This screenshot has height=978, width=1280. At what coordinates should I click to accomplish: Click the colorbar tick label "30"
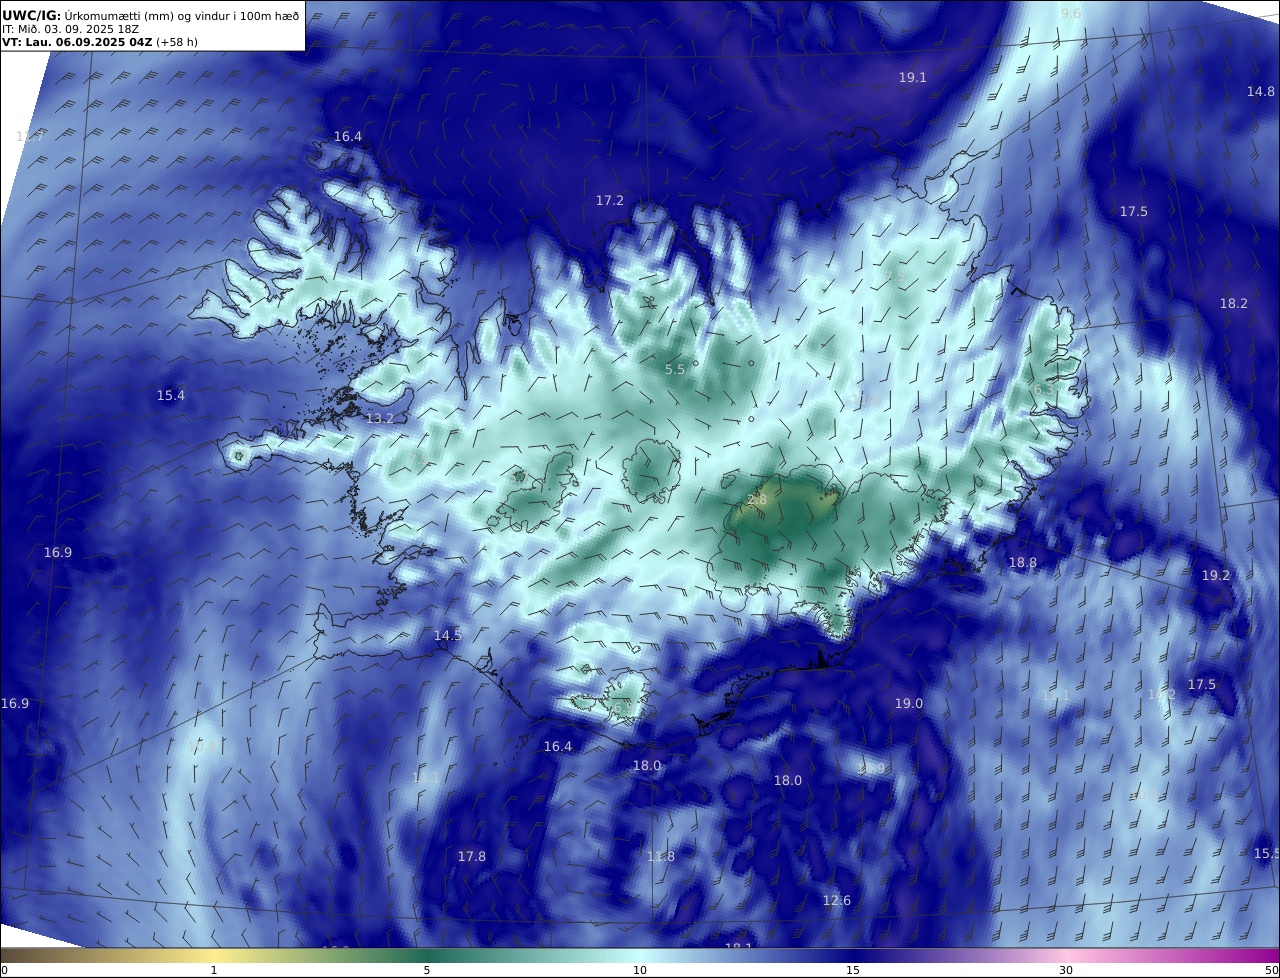[x=1066, y=970]
